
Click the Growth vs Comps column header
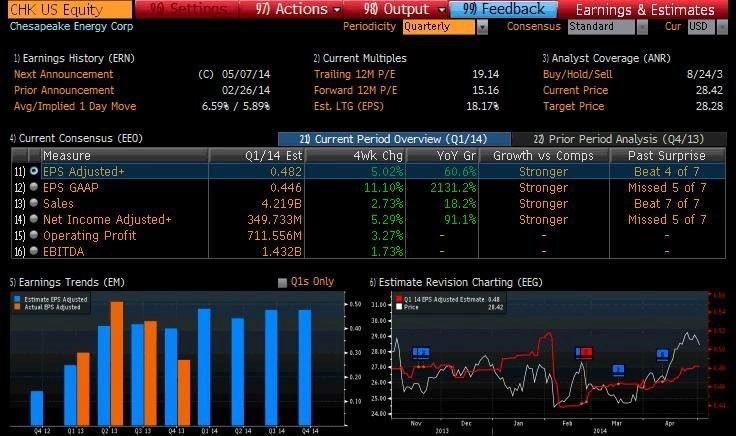point(544,155)
